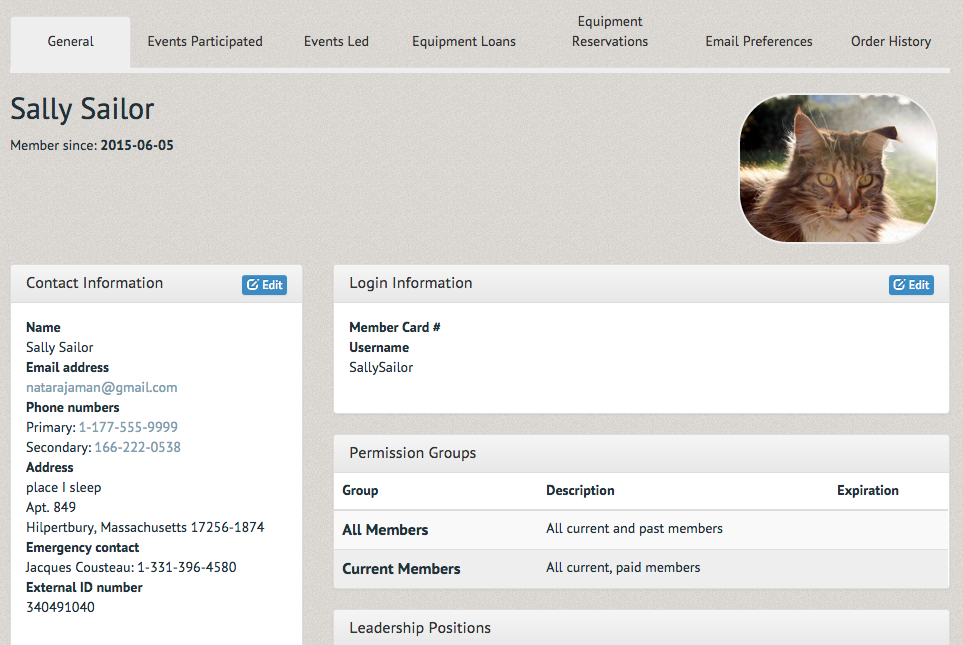
Task: Click 'All current and past members' description
Action: click(x=634, y=528)
